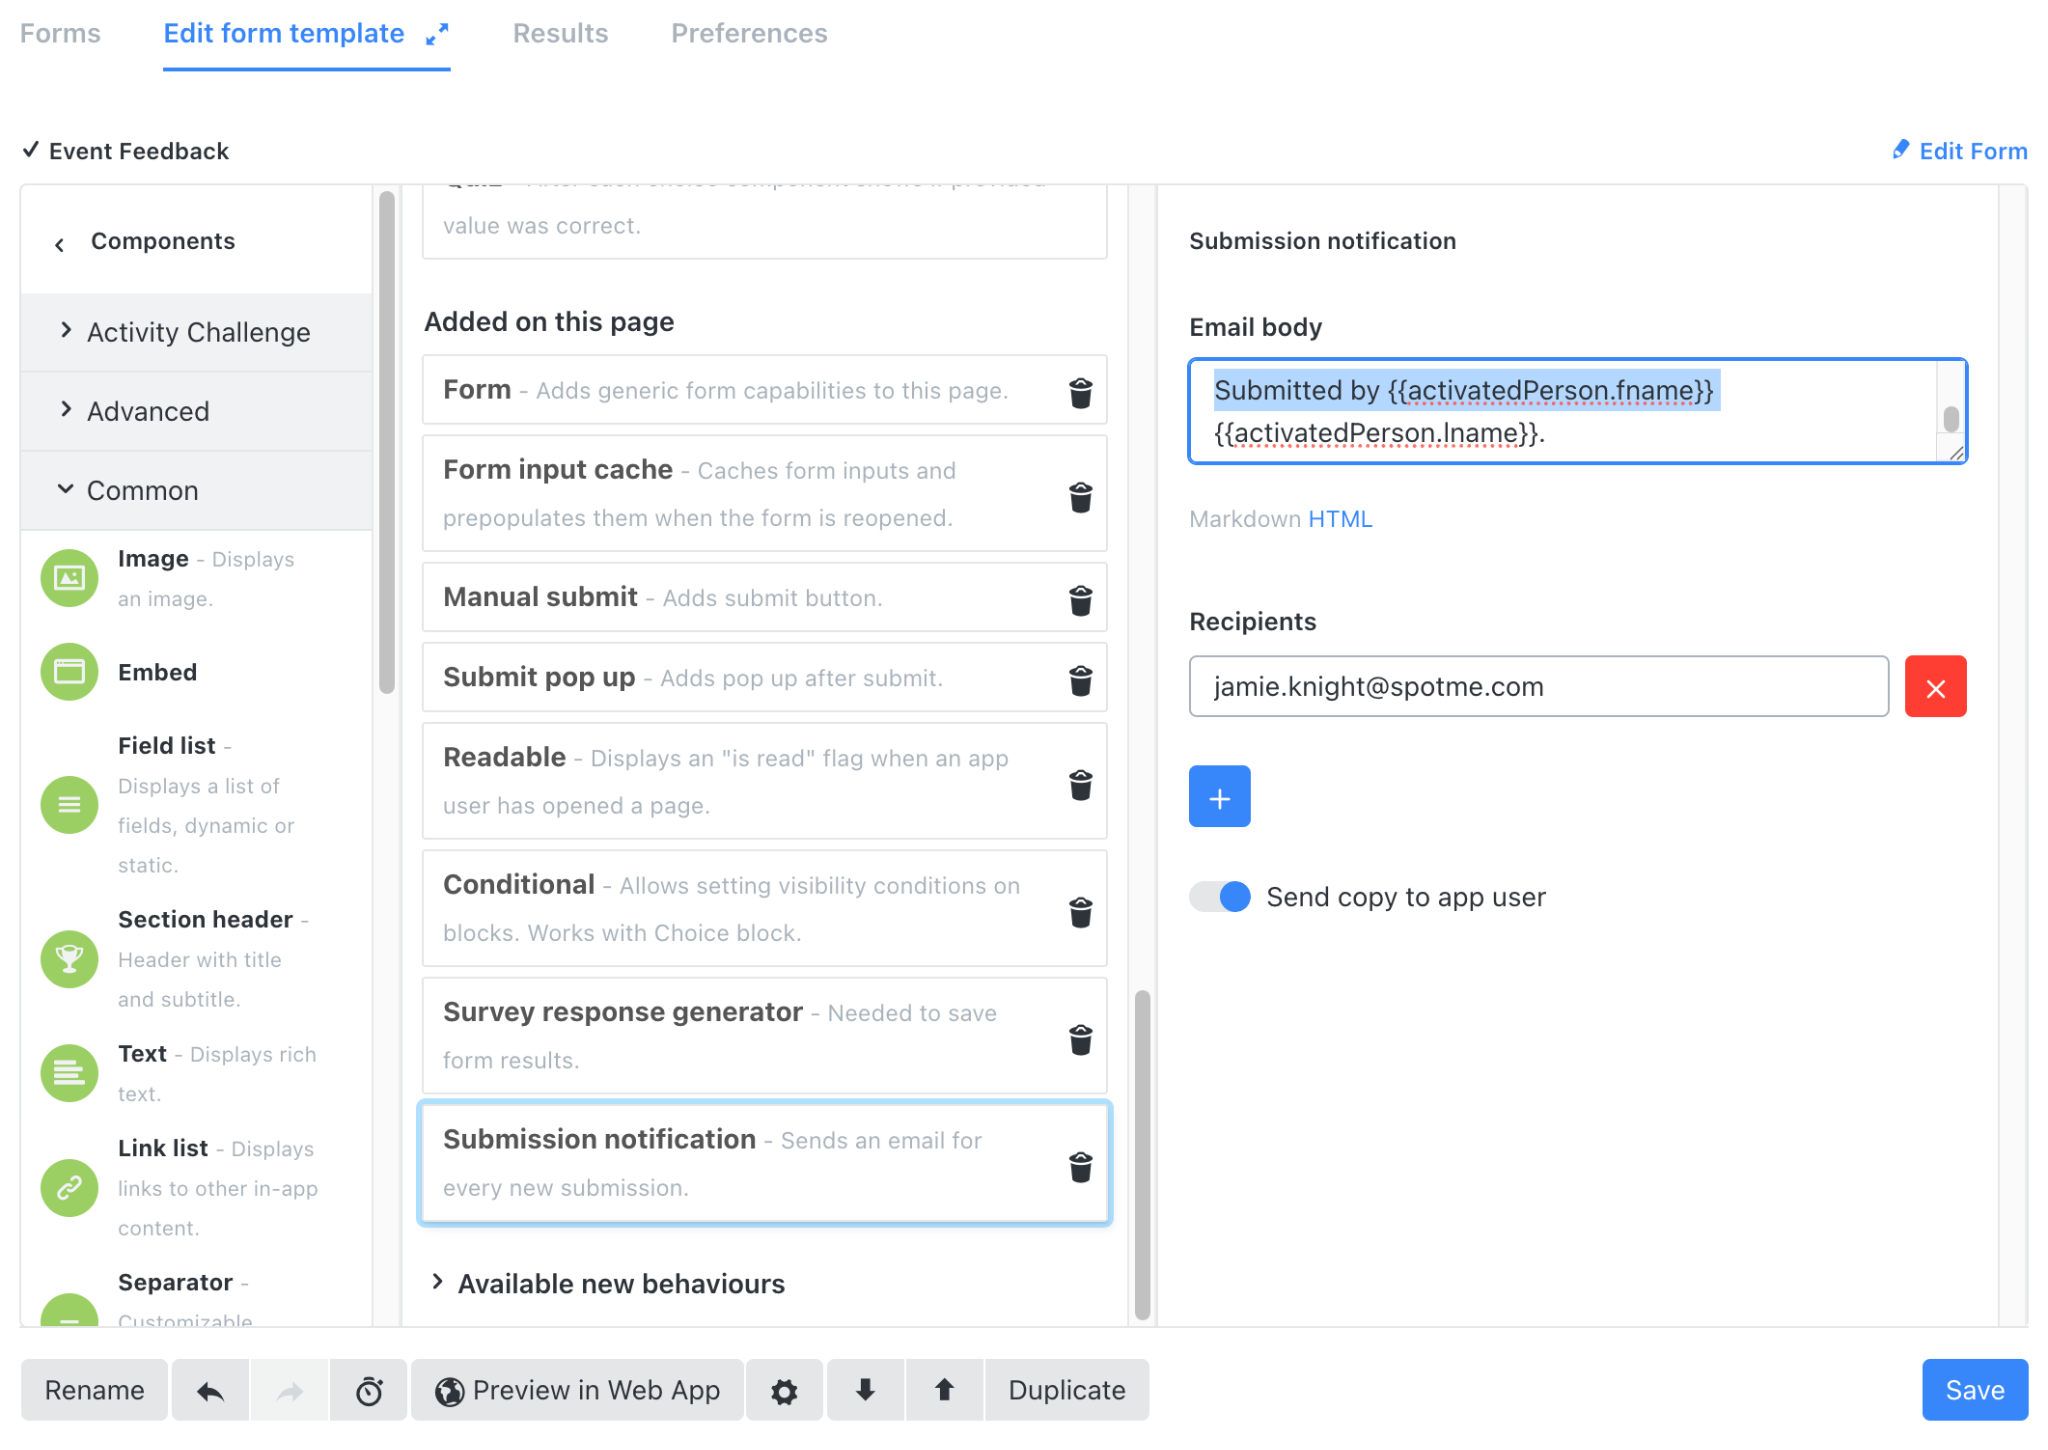Viewport: 2048px width, 1450px height.
Task: Select the Readable behaviour row
Action: click(764, 781)
